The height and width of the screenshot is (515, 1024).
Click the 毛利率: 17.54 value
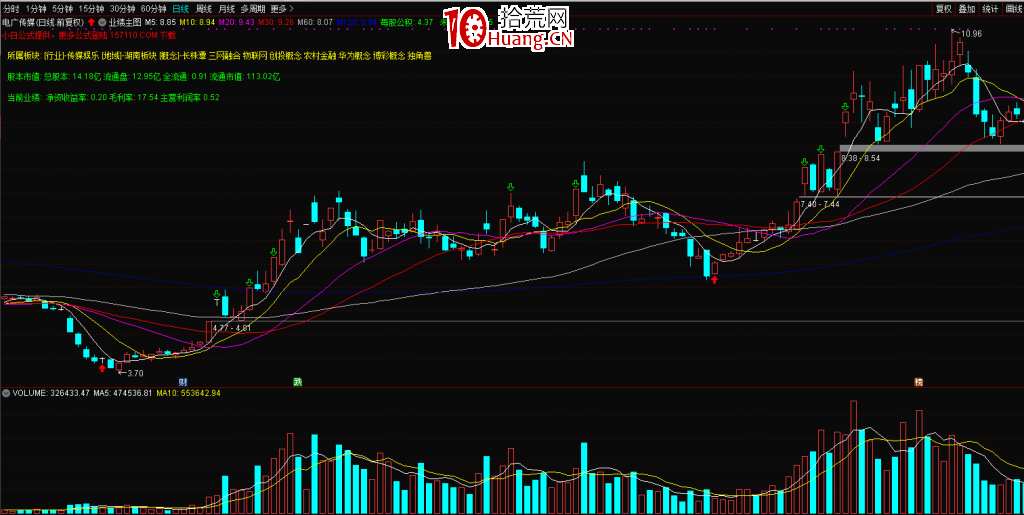133,97
